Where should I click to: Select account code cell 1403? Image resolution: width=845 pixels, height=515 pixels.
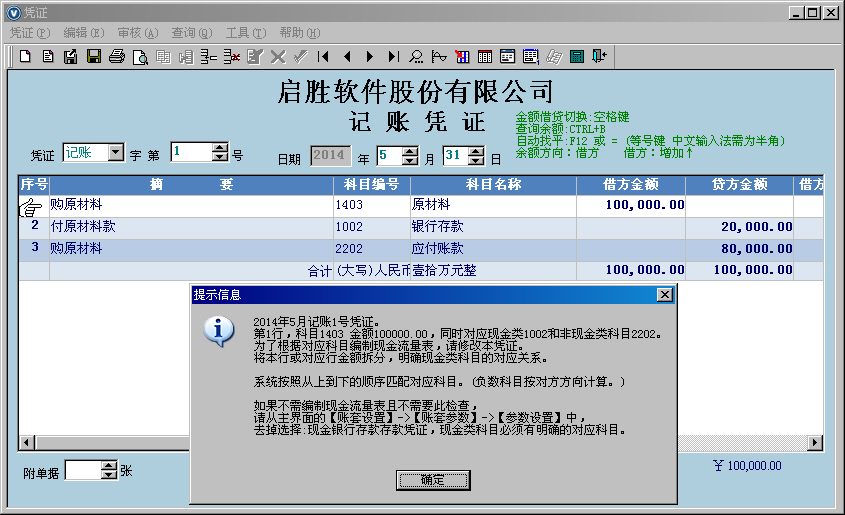[372, 206]
